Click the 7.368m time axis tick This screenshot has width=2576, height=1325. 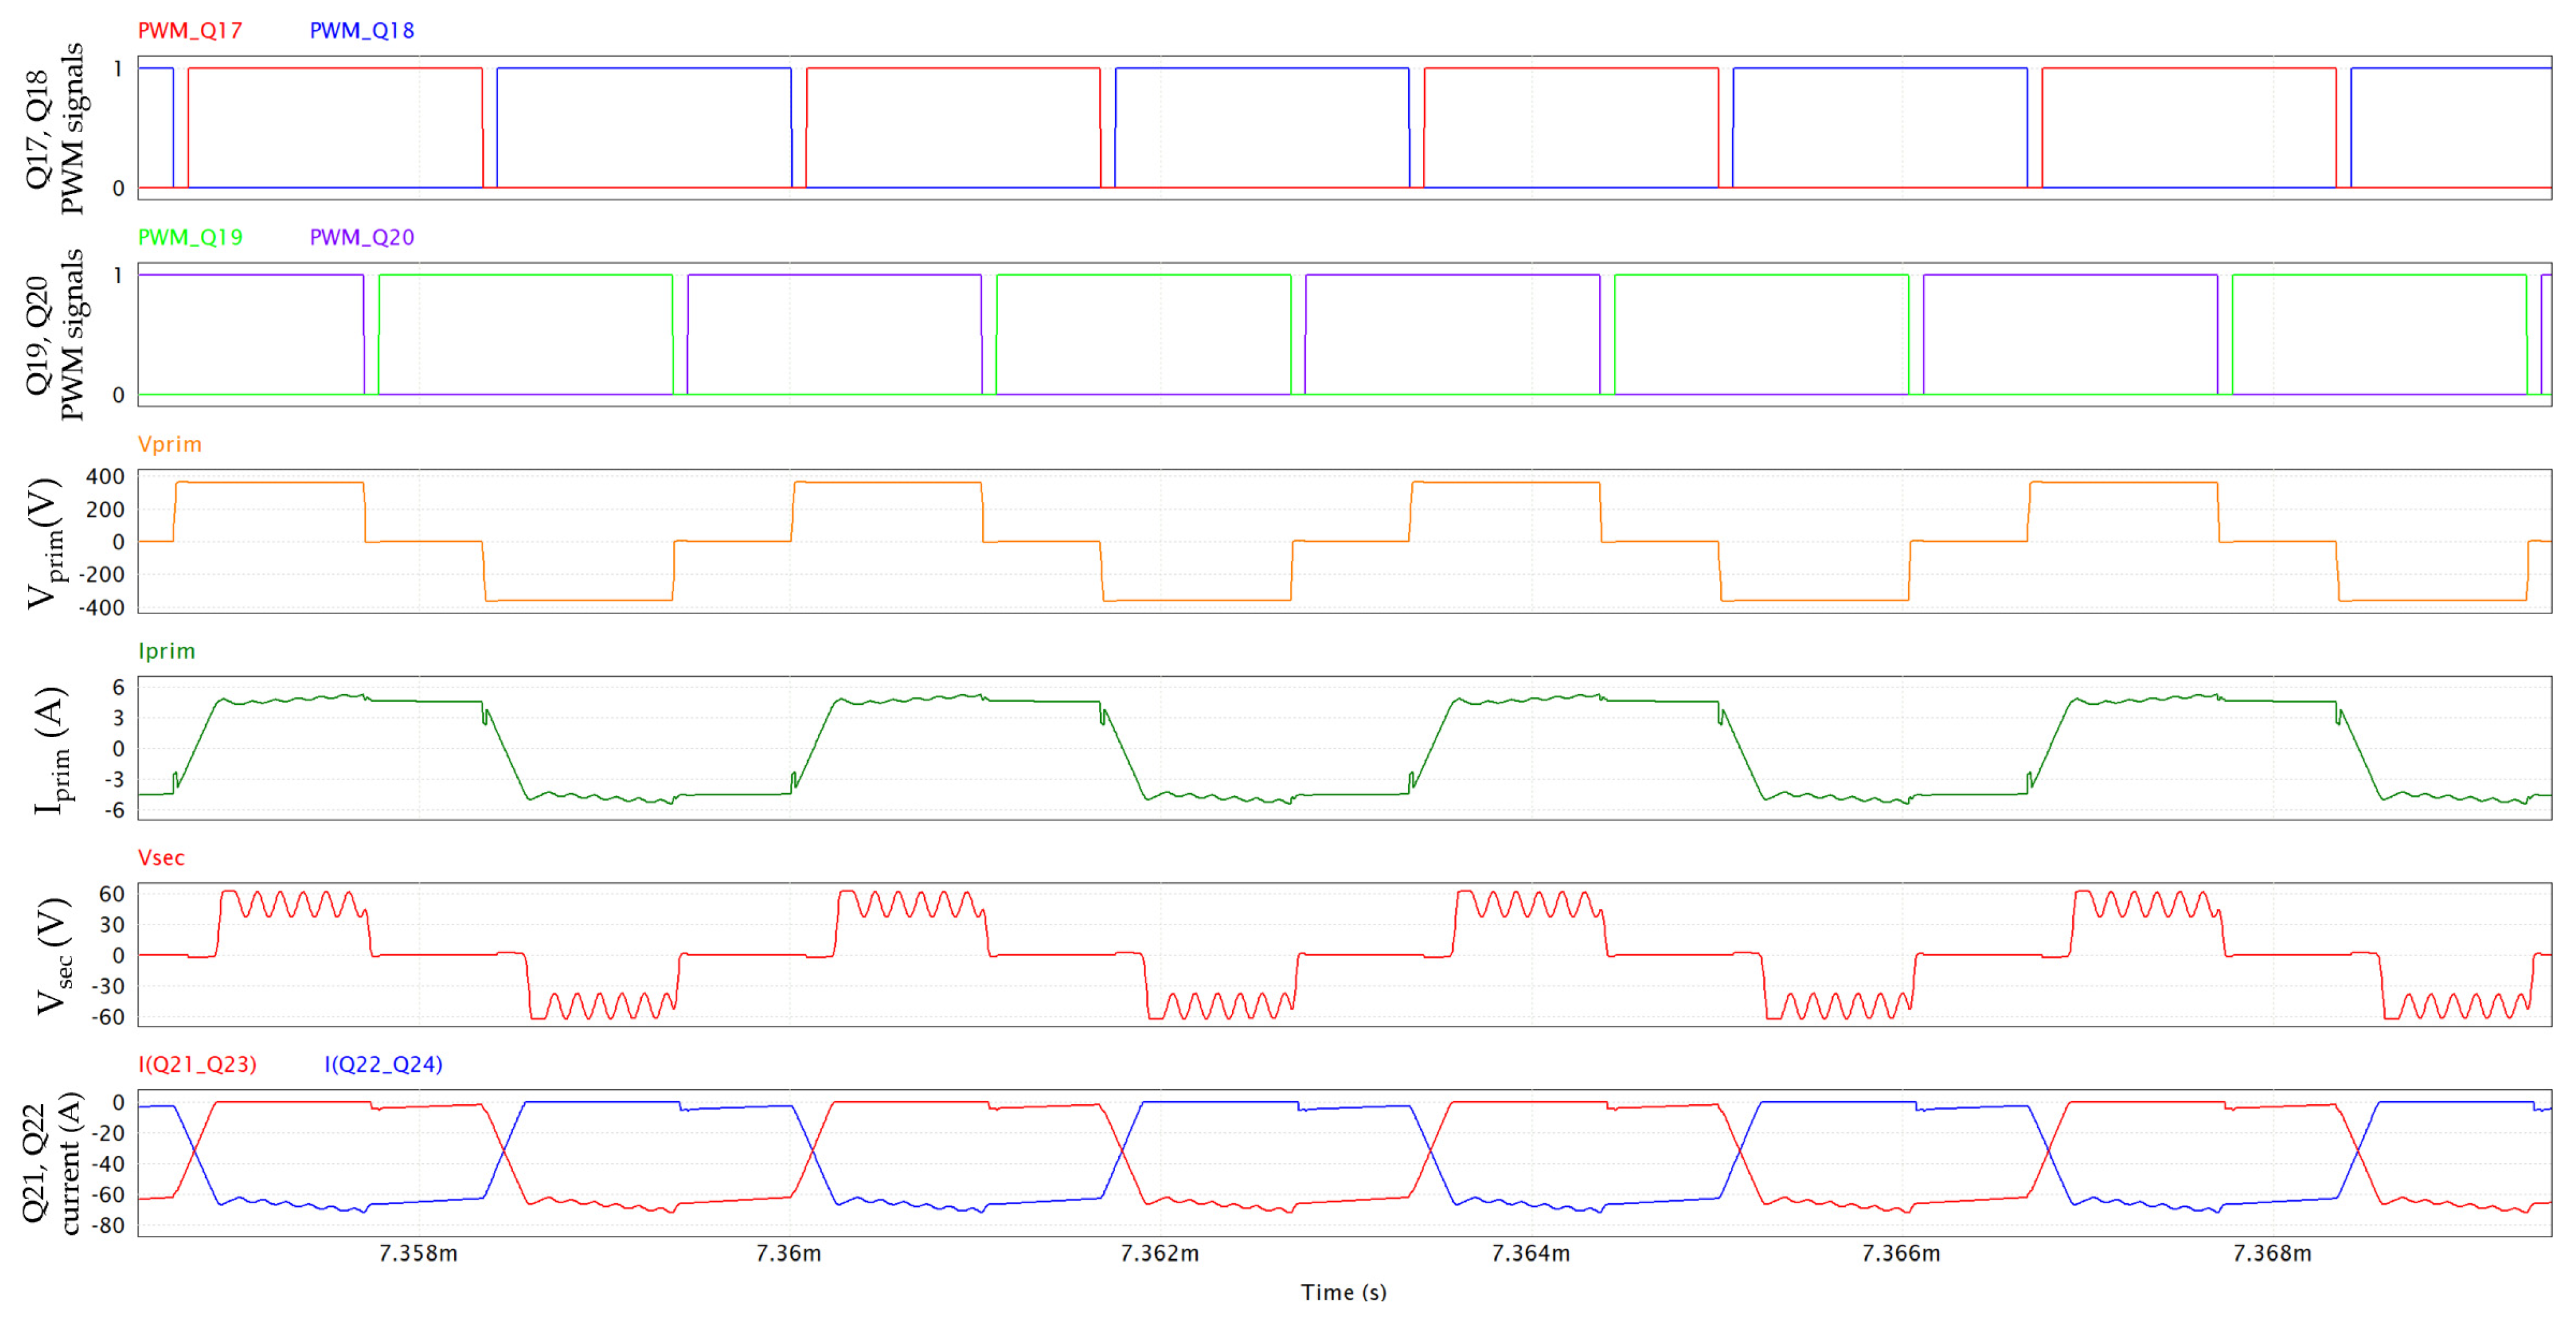tap(2272, 1254)
